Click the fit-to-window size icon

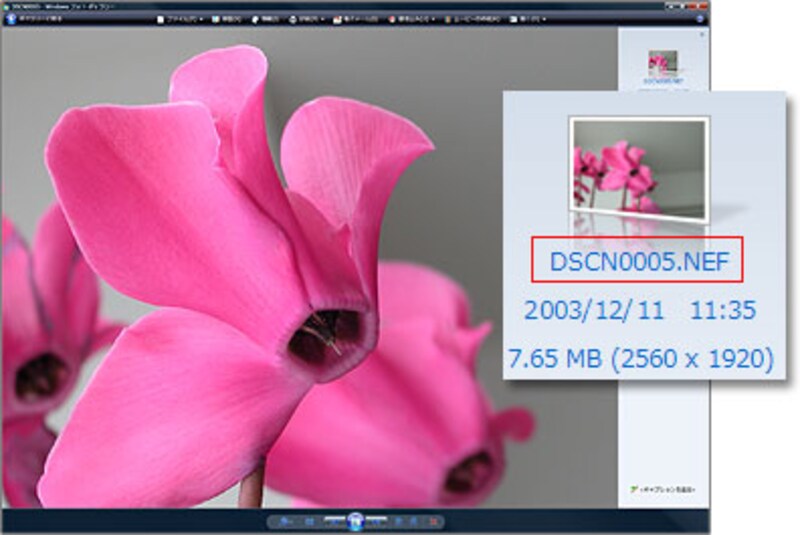coord(311,521)
